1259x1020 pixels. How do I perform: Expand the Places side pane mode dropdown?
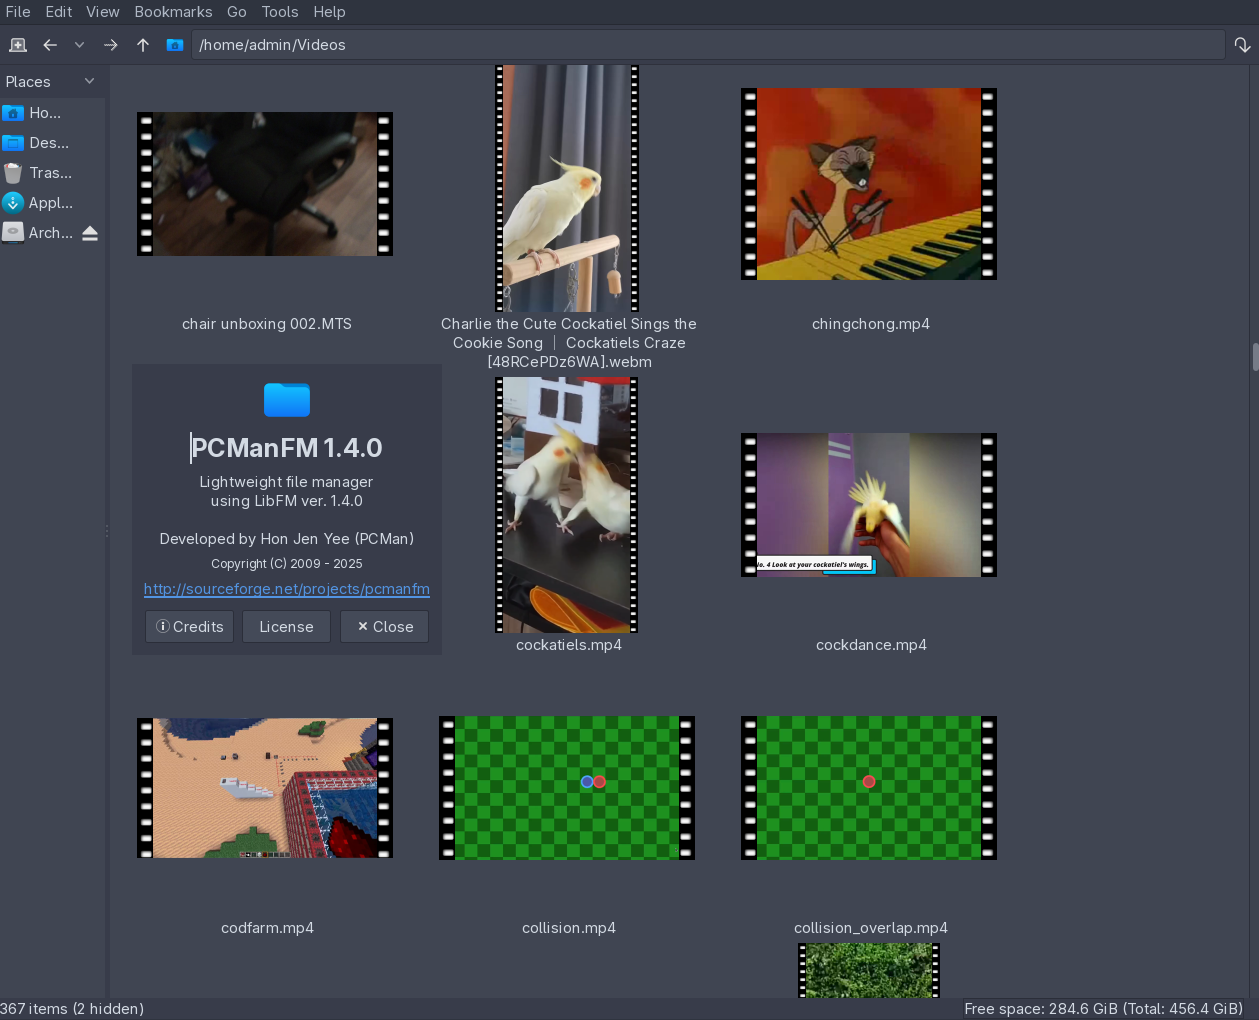[x=89, y=81]
